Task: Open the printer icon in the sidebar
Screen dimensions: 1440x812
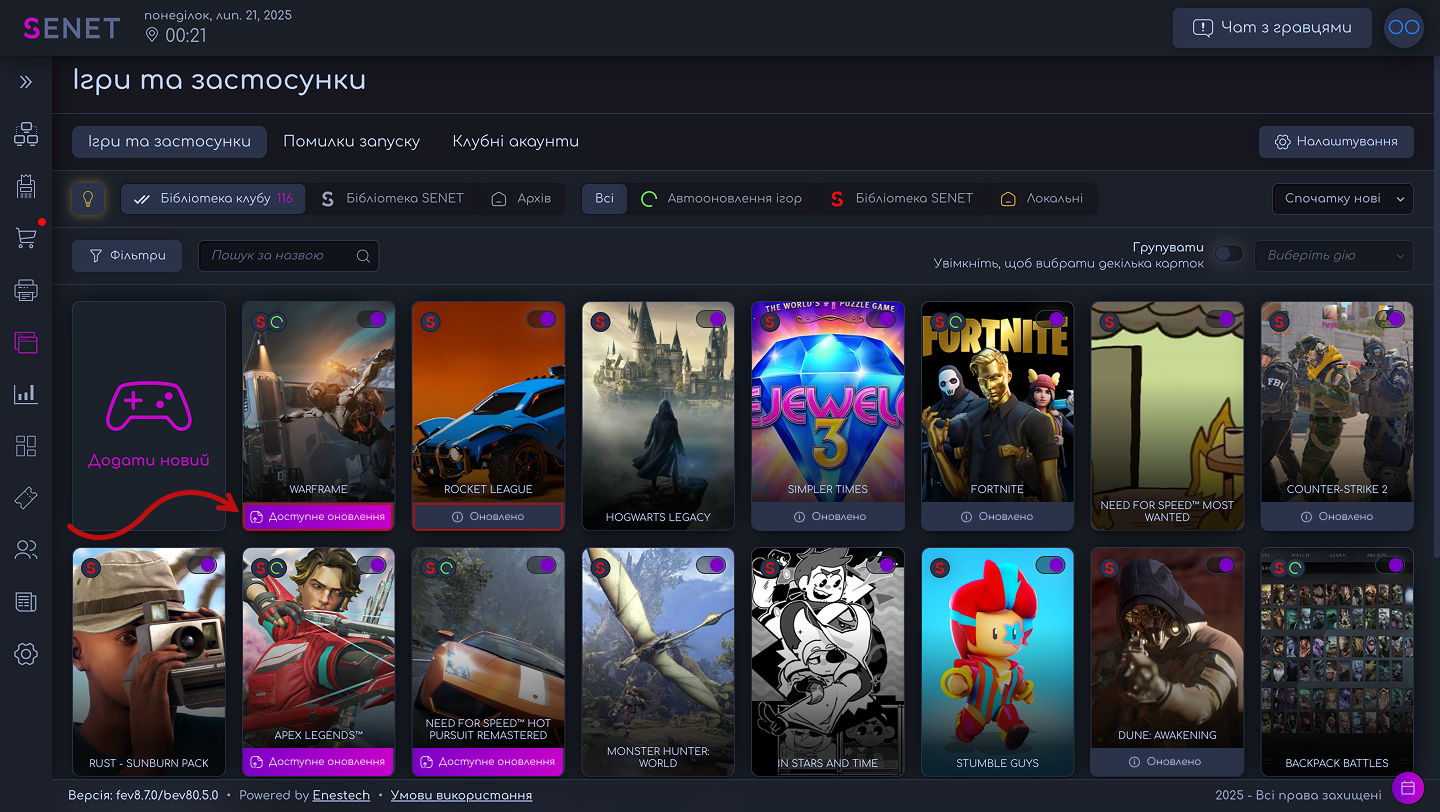Action: point(26,290)
